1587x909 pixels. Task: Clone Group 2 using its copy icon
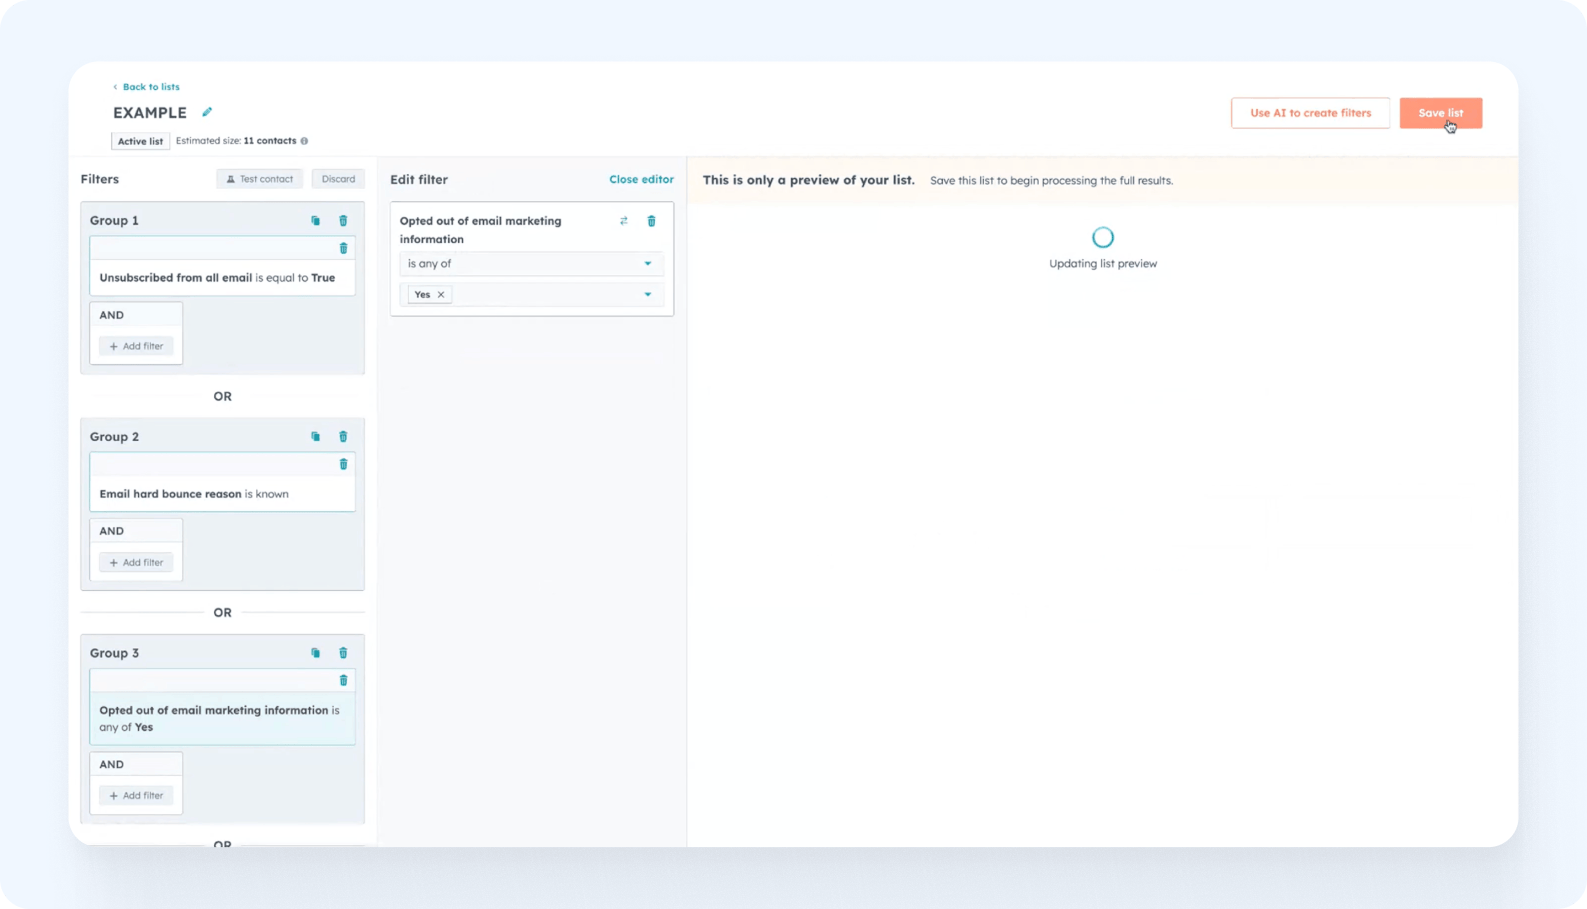(x=315, y=437)
